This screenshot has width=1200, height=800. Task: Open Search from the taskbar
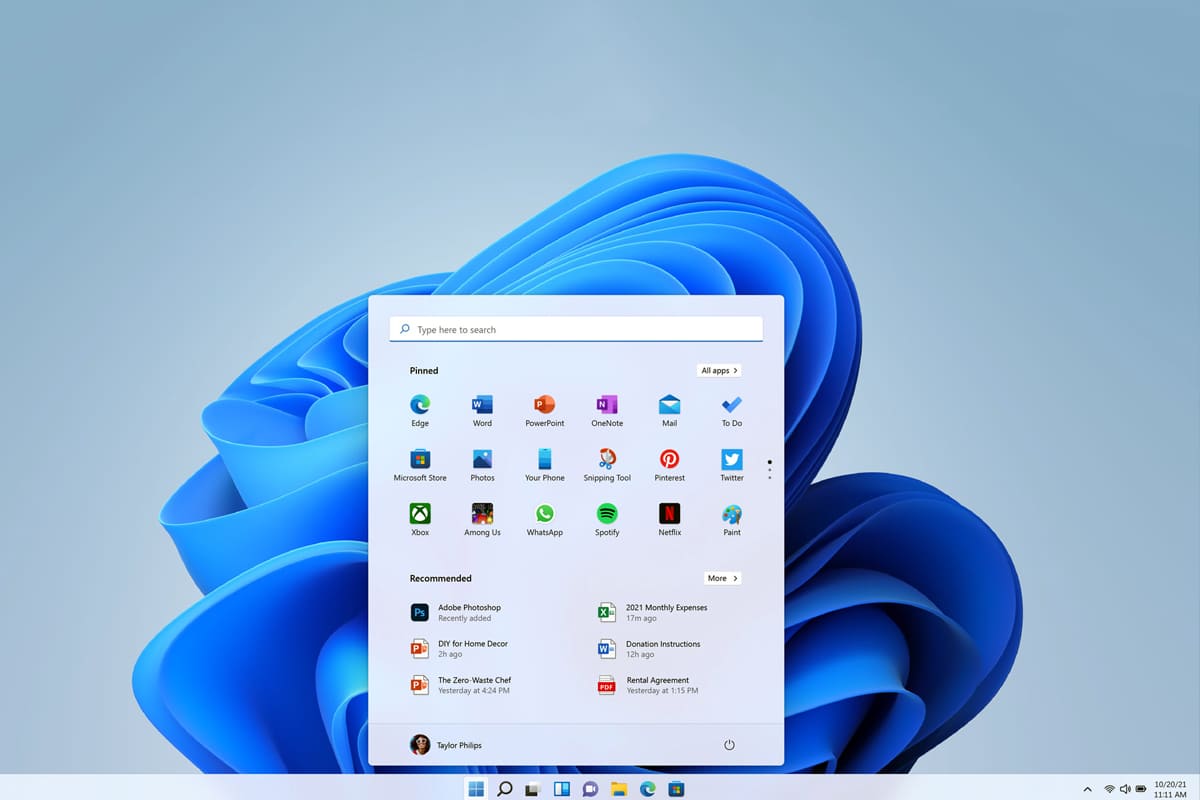(x=505, y=788)
